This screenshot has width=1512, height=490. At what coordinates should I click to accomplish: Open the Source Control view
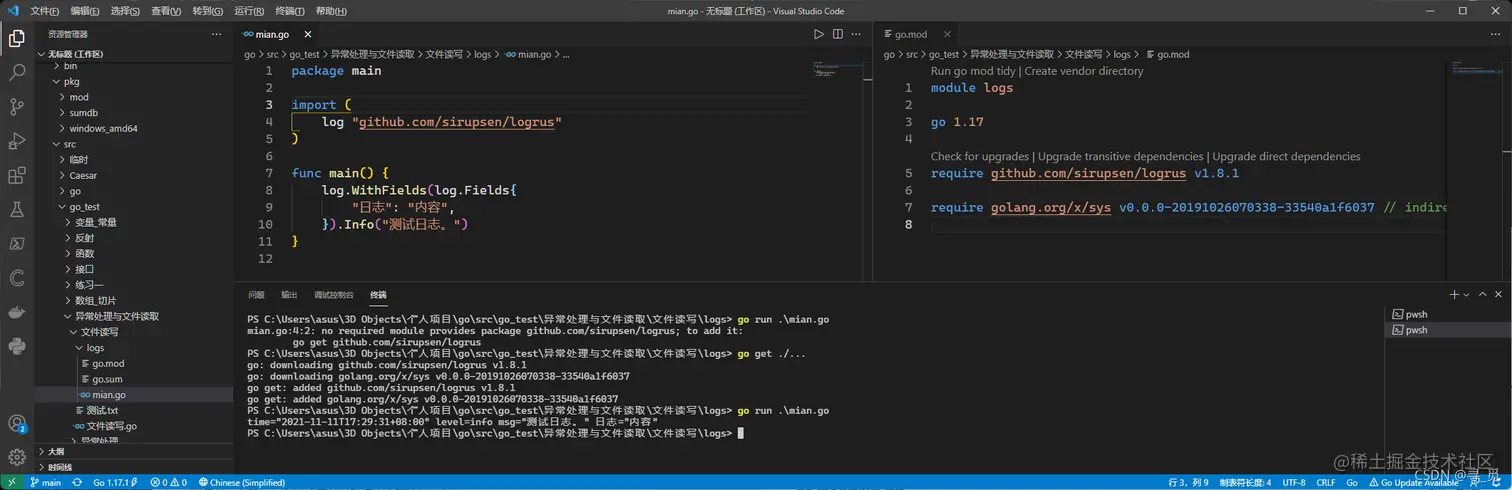pyautogui.click(x=17, y=107)
